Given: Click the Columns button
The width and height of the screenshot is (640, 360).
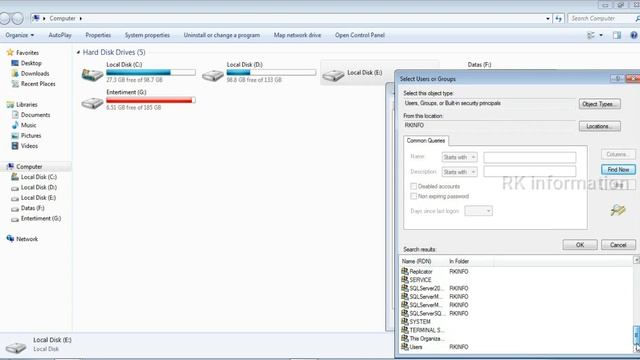Looking at the screenshot, I should [618, 154].
